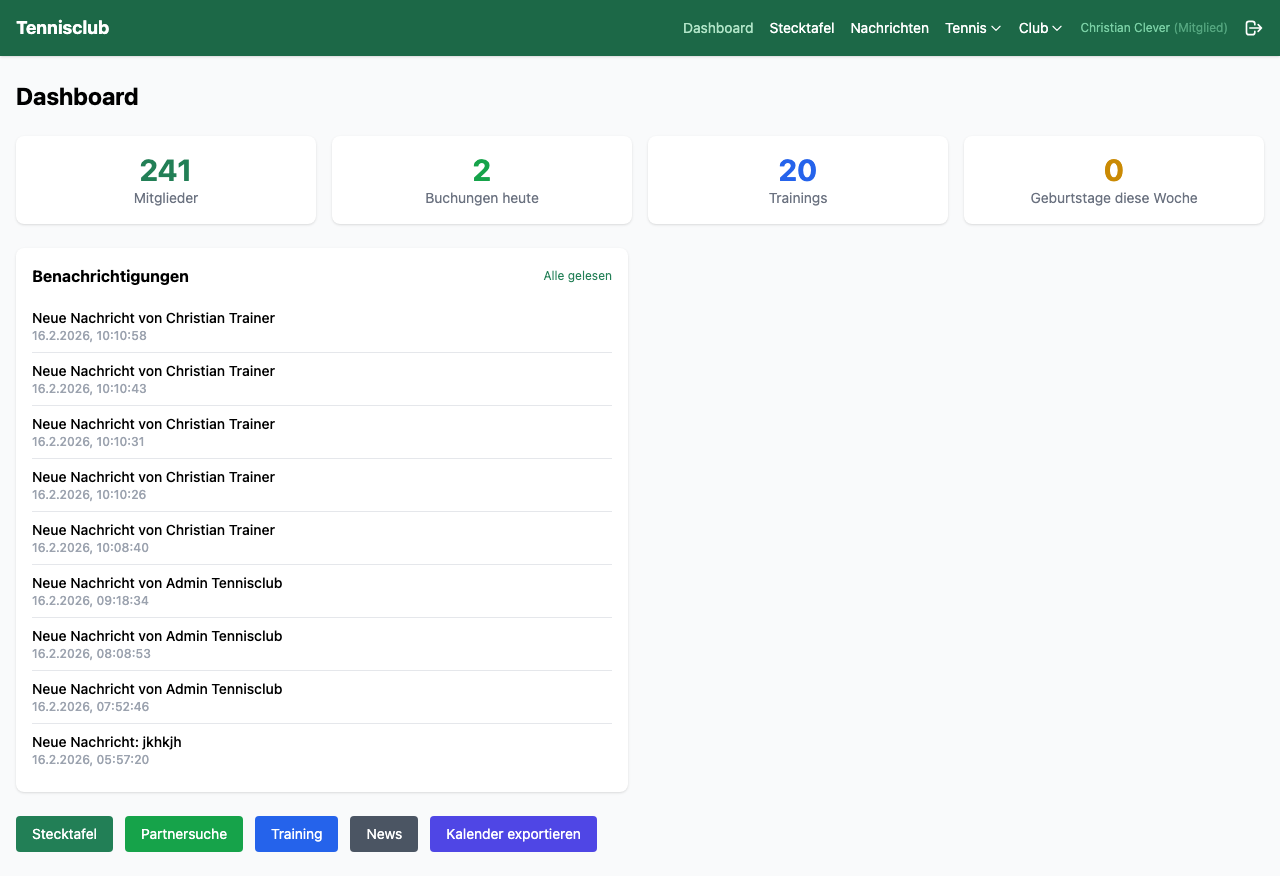The width and height of the screenshot is (1280, 876).
Task: Select the Dashboard menu item
Action: pos(718,28)
